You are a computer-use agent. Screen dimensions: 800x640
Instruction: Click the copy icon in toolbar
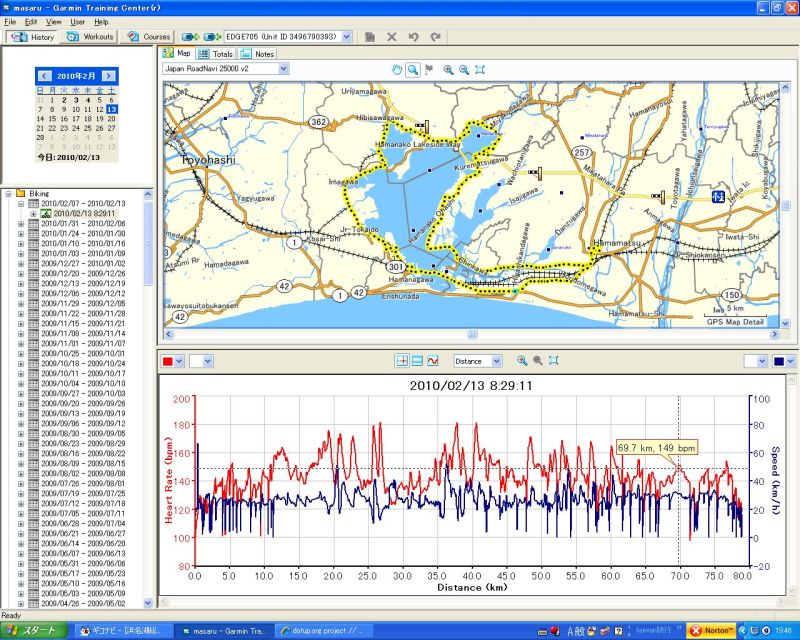[x=370, y=37]
